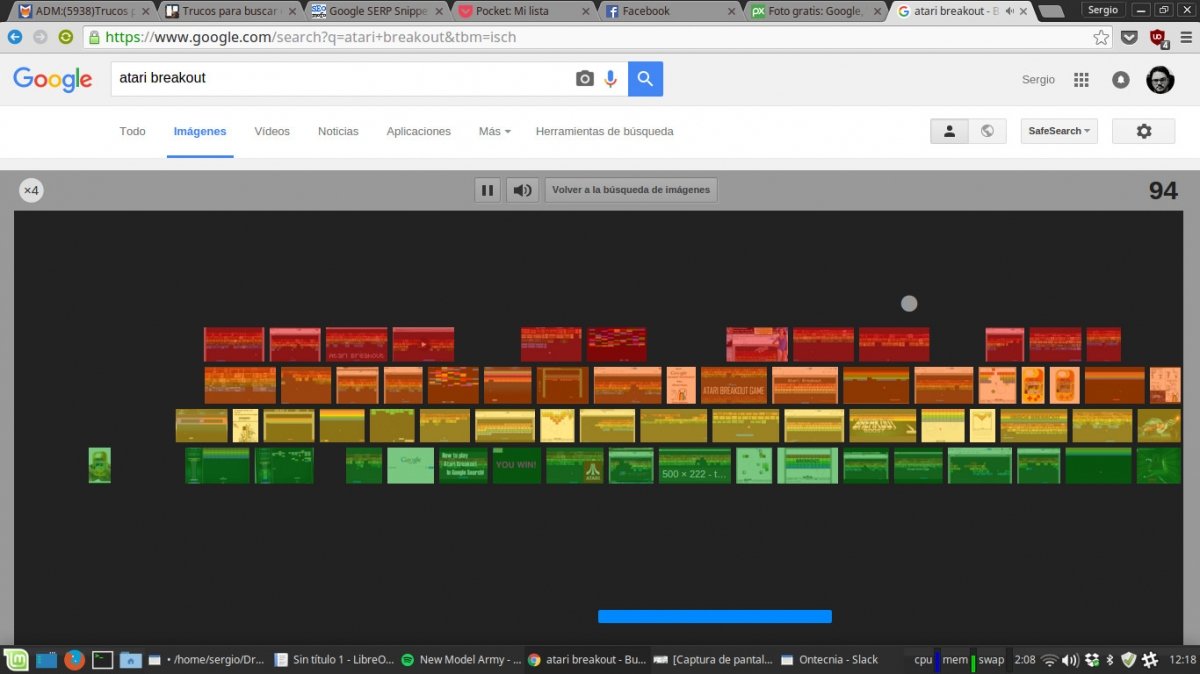Open the Google account avatar
This screenshot has width=1200, height=674.
pos(1160,80)
